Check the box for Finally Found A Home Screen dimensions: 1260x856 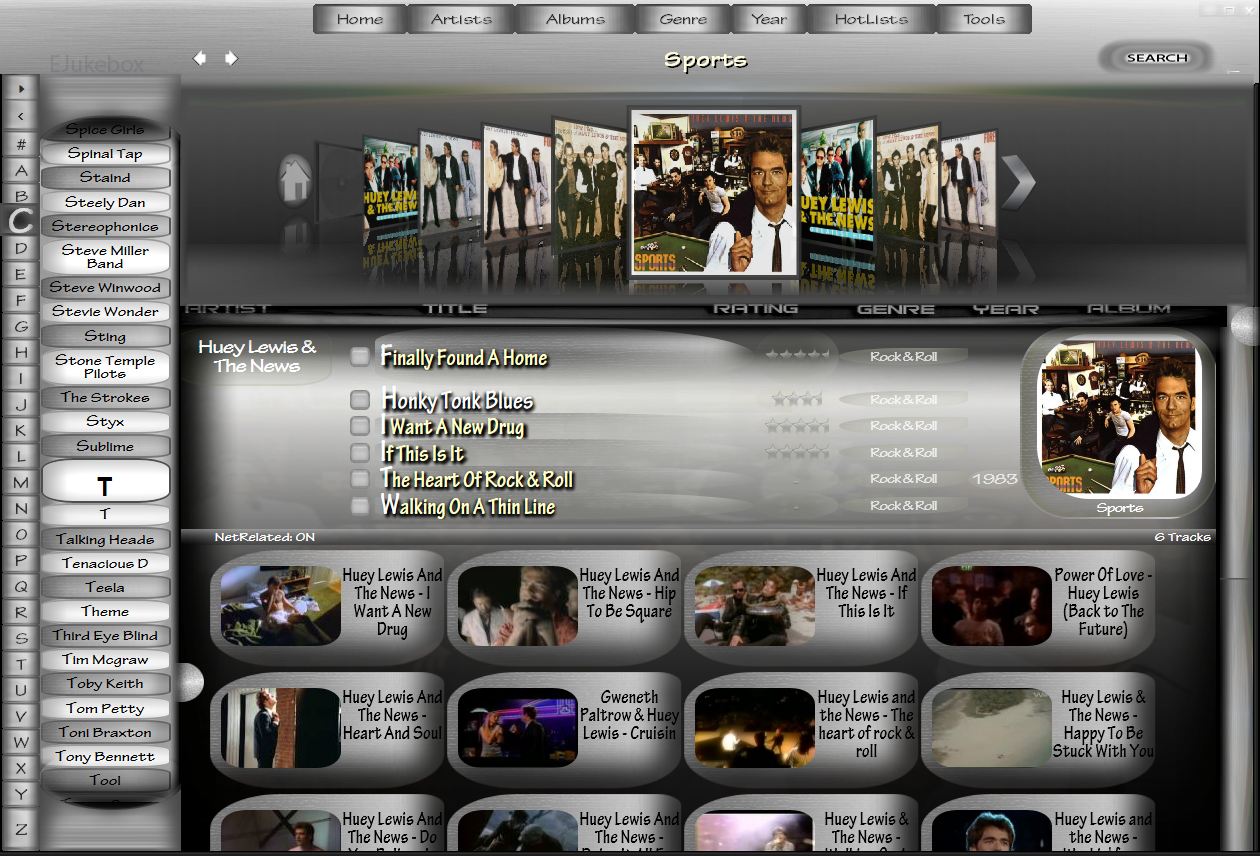[360, 357]
